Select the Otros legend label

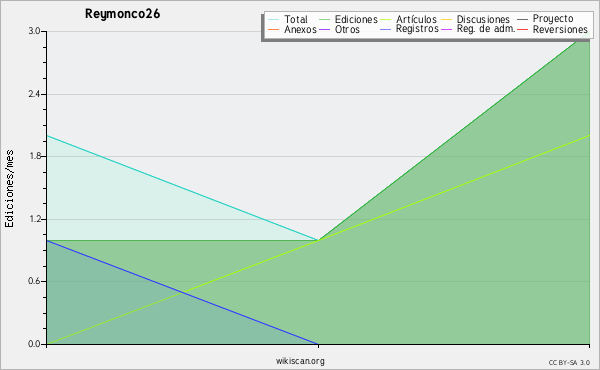coord(347,29)
